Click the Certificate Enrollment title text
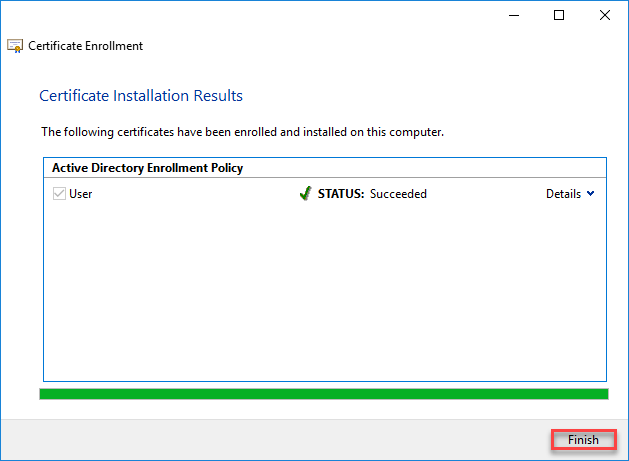 coord(85,46)
